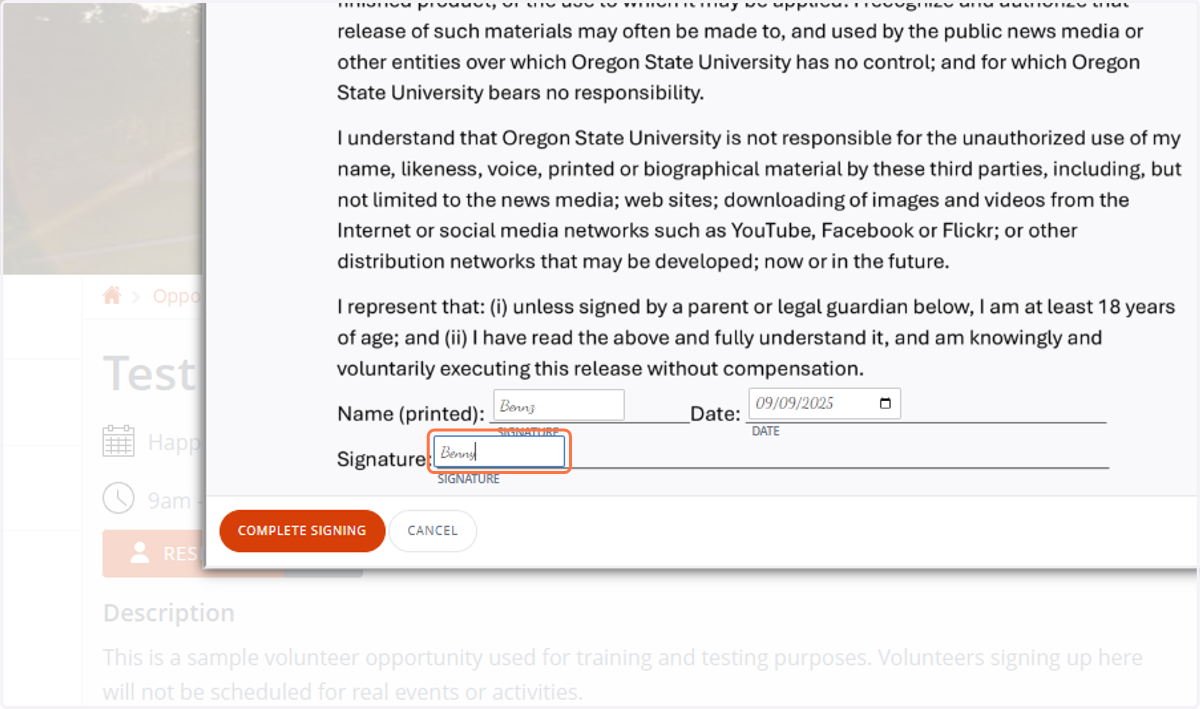Click the calendar icon in background page
Image resolution: width=1200 pixels, height=709 pixels.
(x=119, y=441)
